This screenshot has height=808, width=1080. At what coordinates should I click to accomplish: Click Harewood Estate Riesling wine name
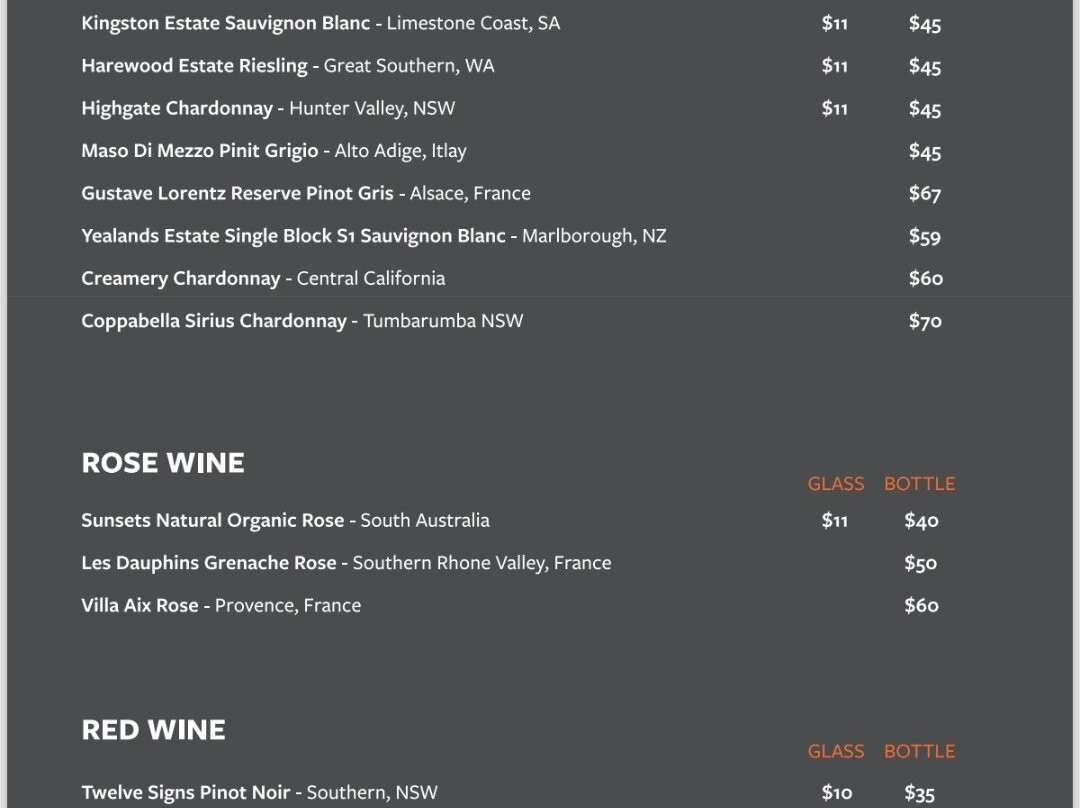pos(194,66)
